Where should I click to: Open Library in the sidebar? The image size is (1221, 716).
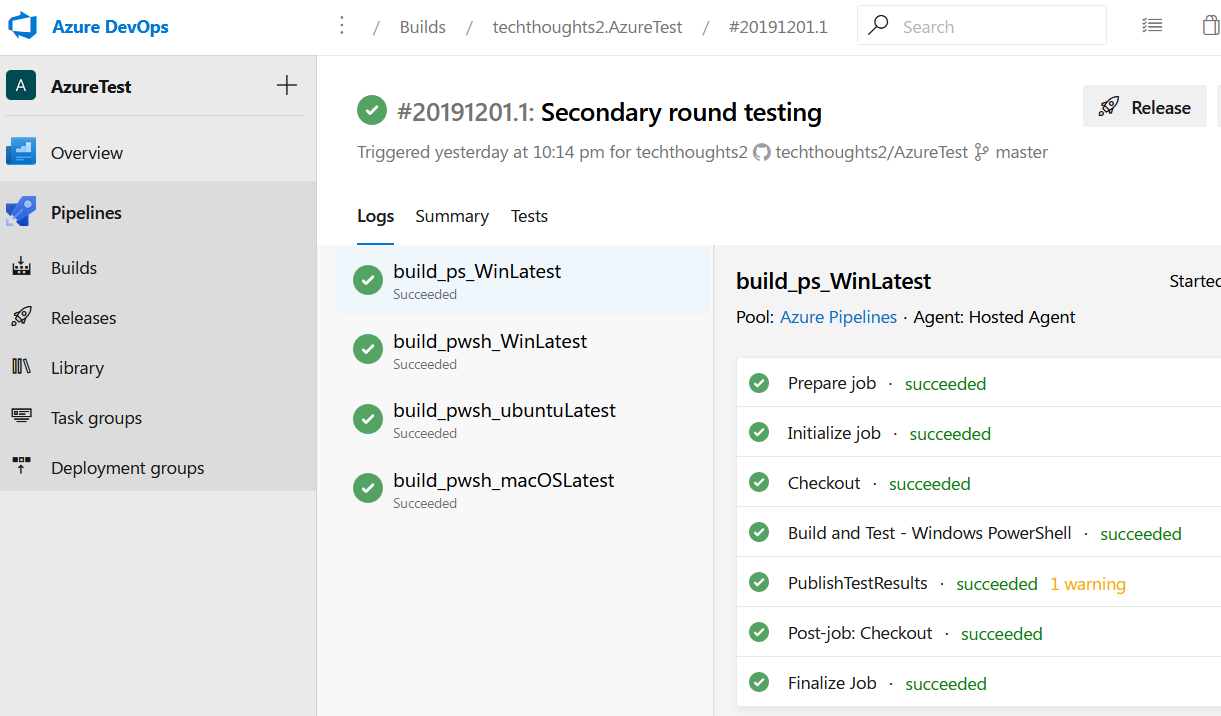(158, 367)
